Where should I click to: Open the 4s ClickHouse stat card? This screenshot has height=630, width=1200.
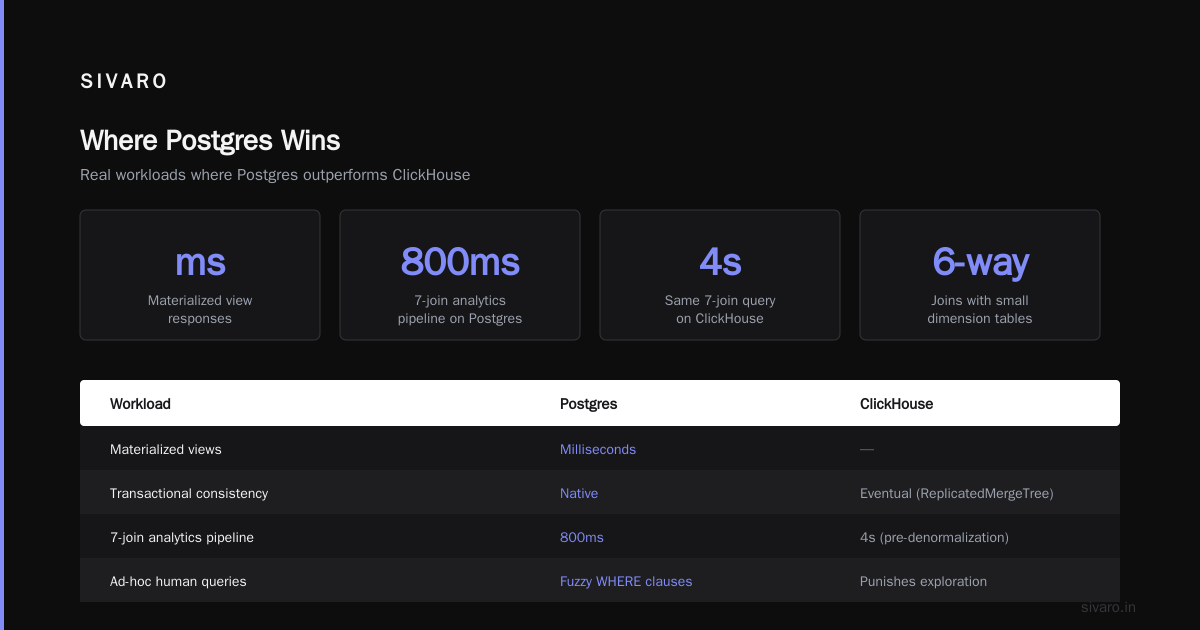click(720, 275)
